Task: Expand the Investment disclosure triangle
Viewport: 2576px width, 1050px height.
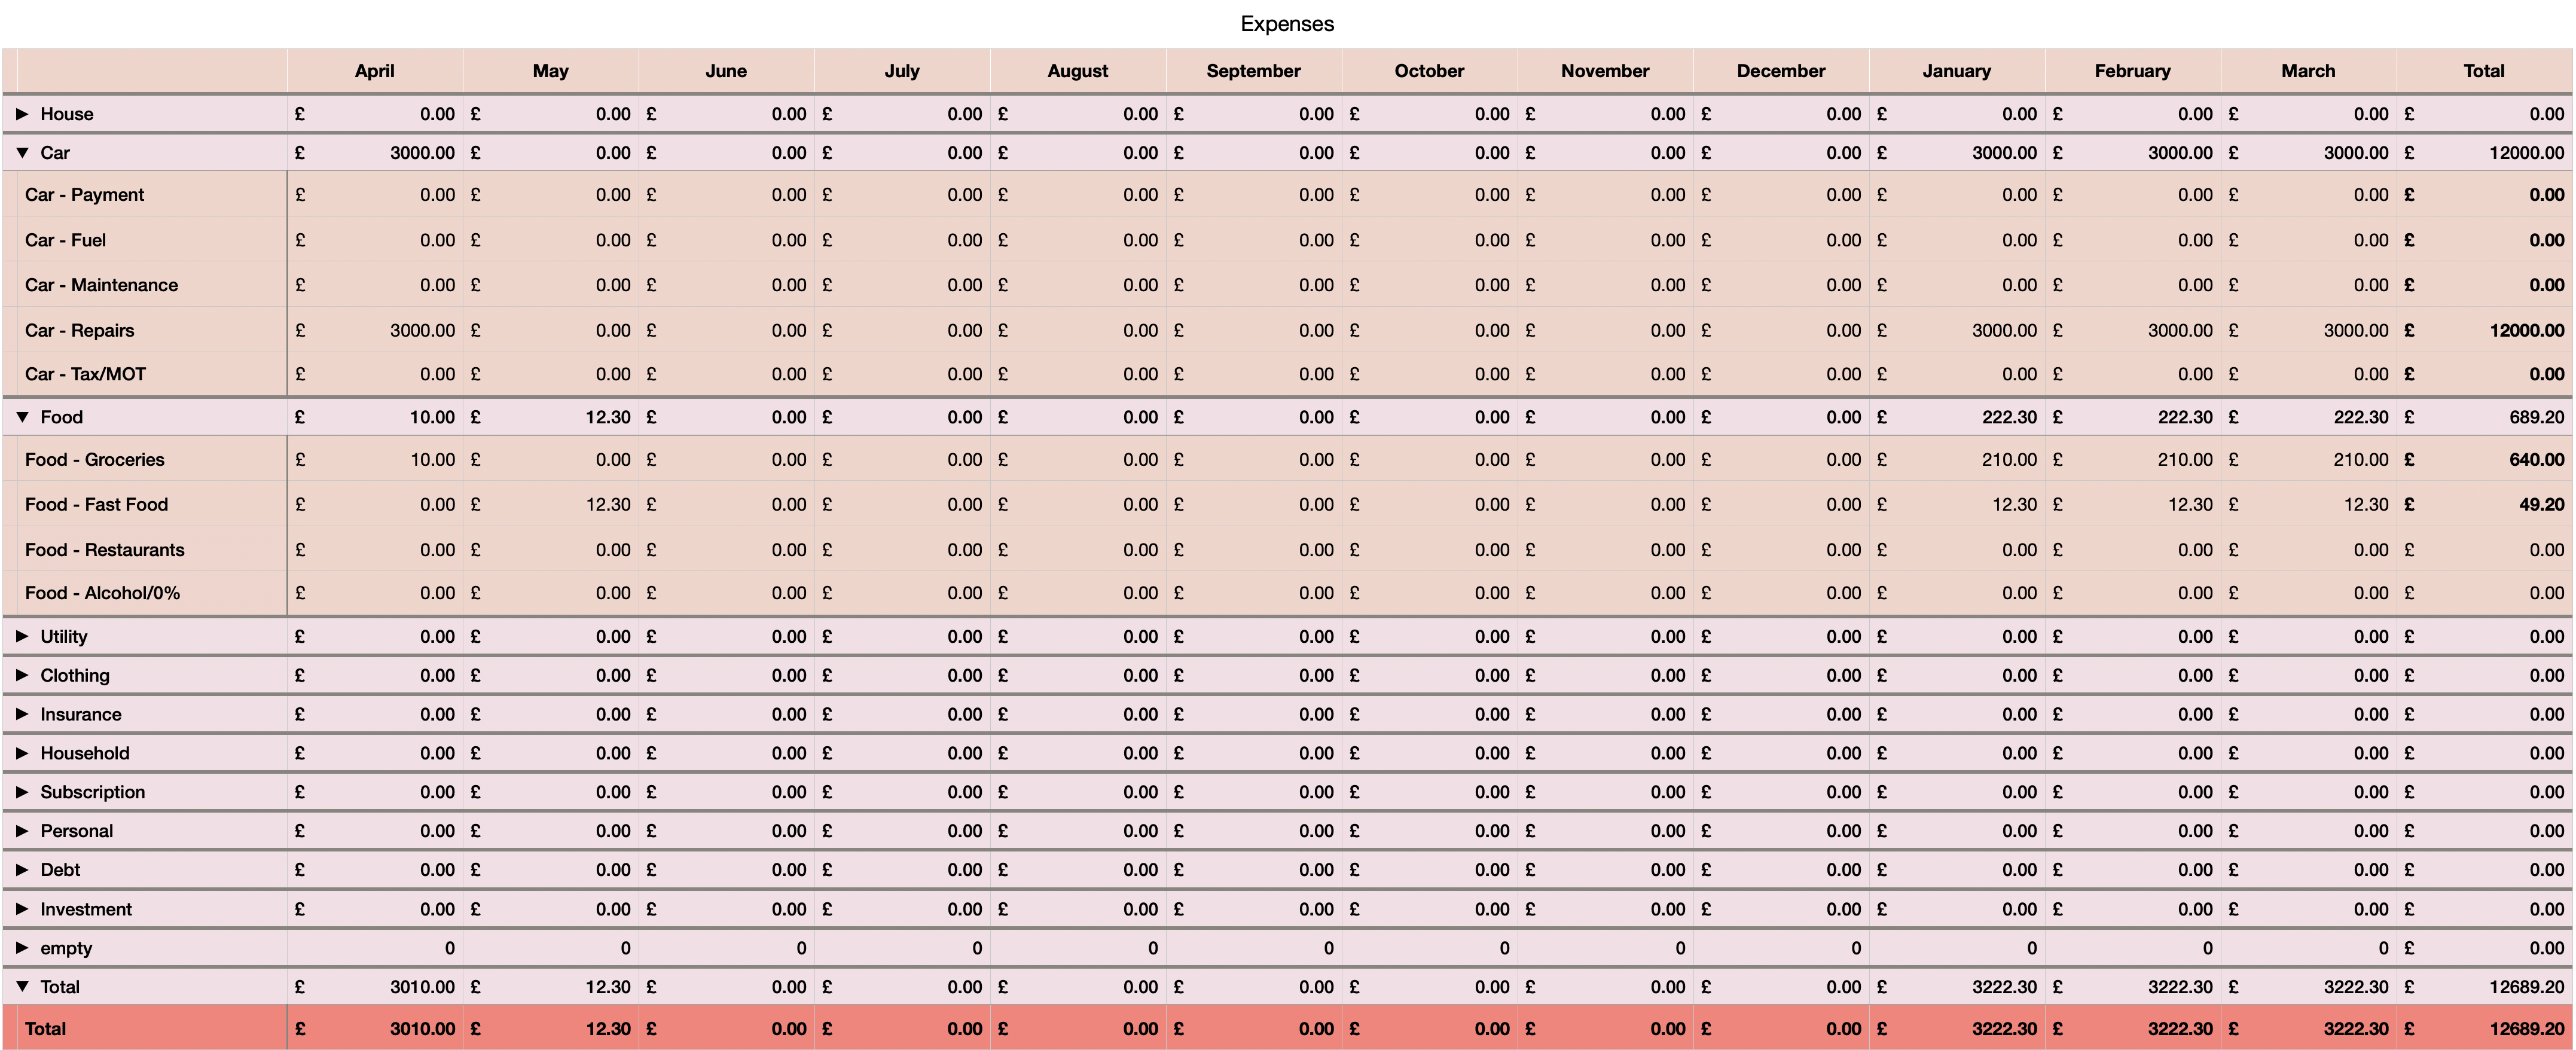Action: 22,909
